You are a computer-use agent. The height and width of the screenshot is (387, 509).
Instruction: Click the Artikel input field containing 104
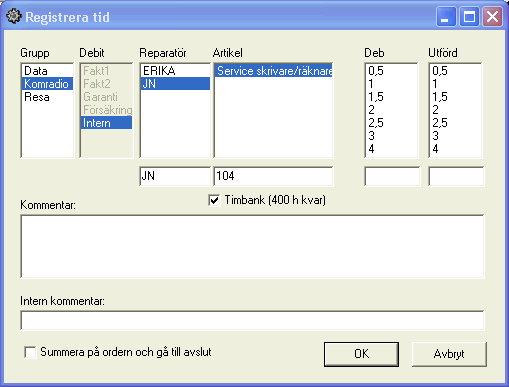point(273,176)
